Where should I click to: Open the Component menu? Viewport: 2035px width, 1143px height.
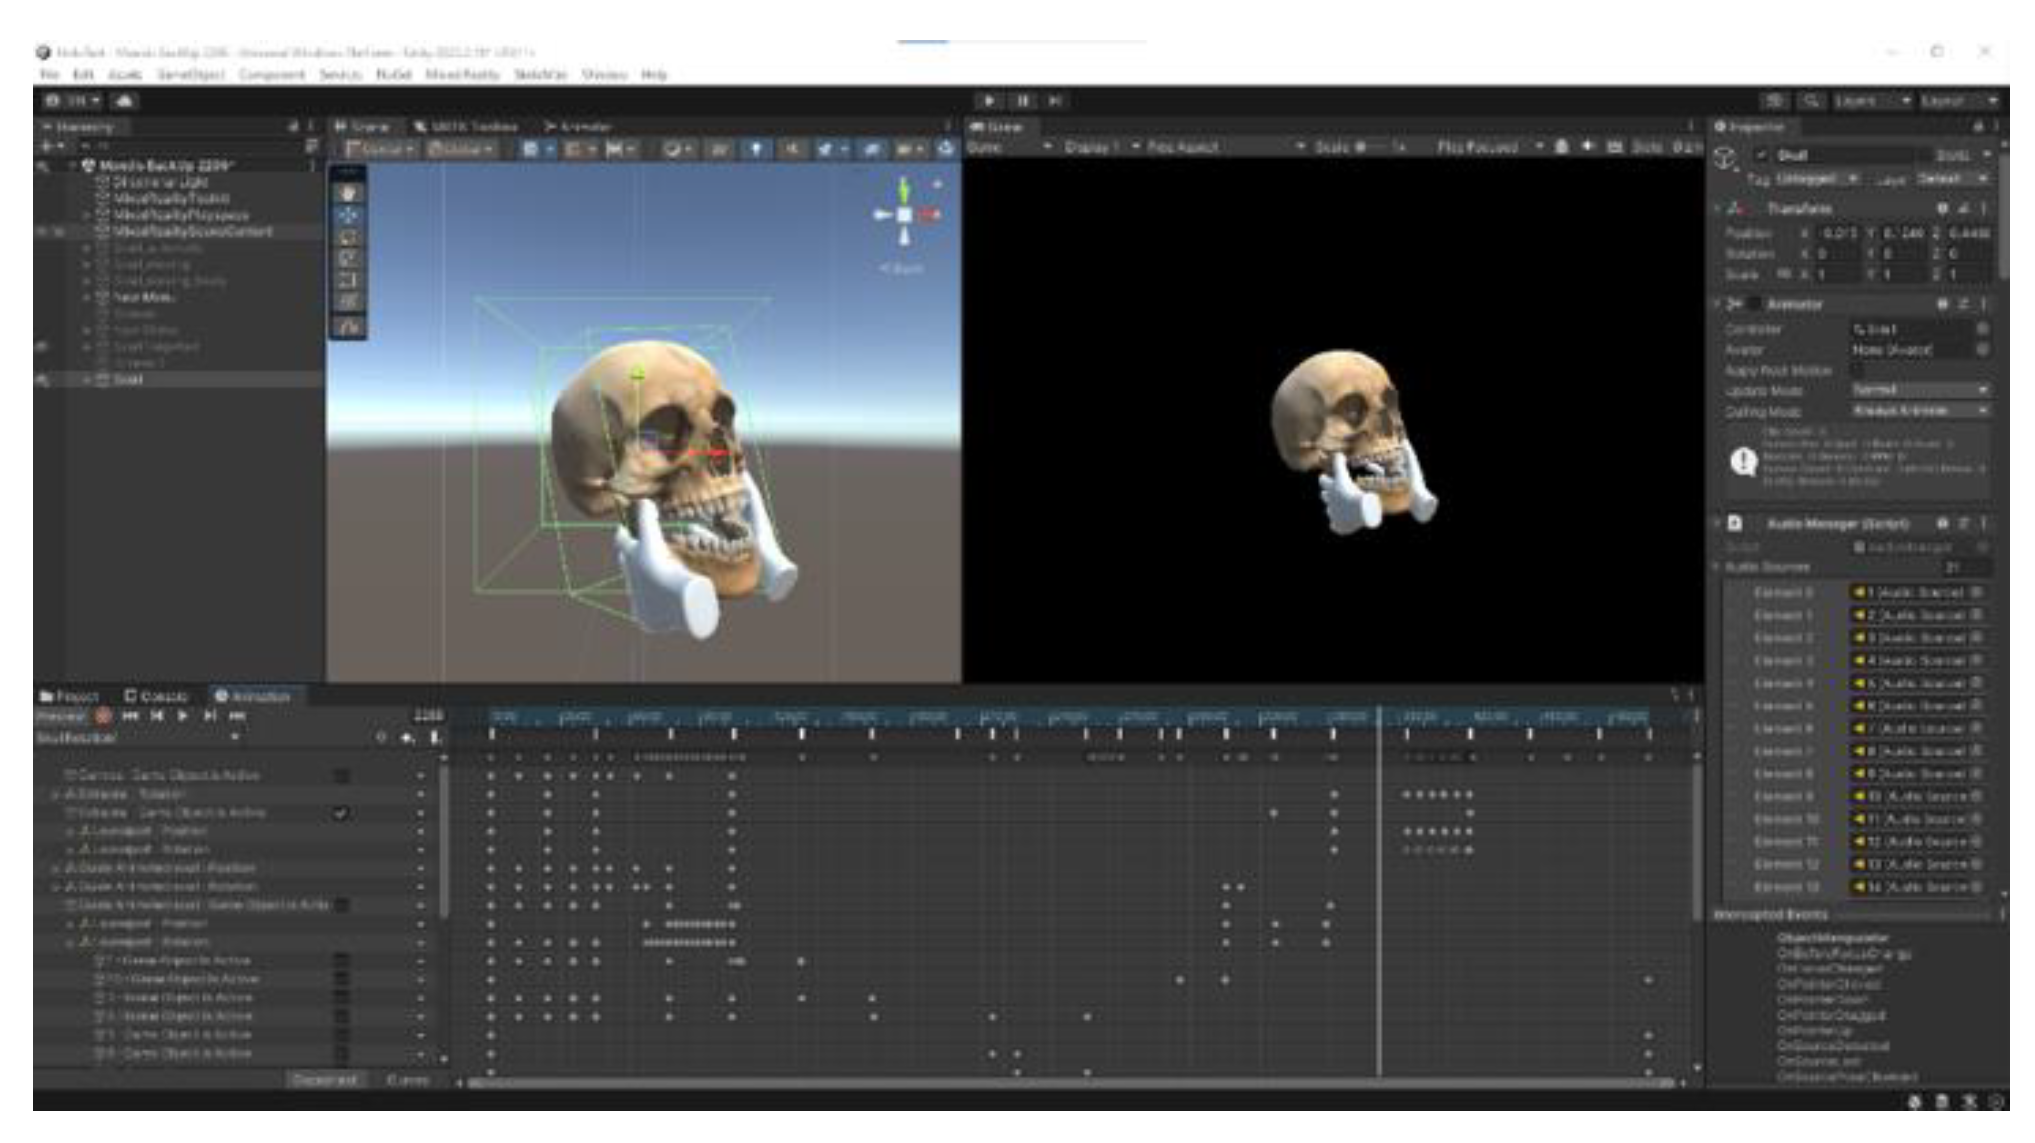[271, 74]
